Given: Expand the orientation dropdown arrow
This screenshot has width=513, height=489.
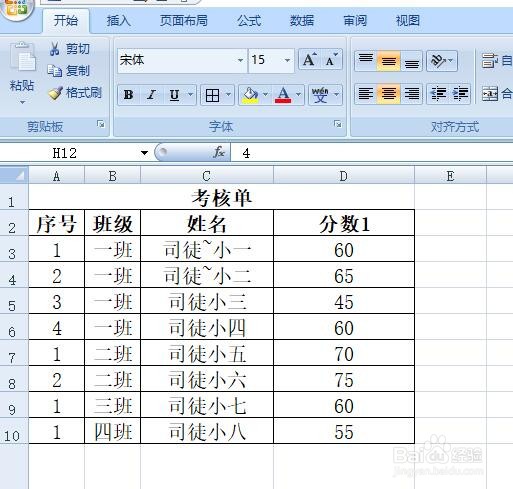Looking at the screenshot, I should tap(451, 60).
